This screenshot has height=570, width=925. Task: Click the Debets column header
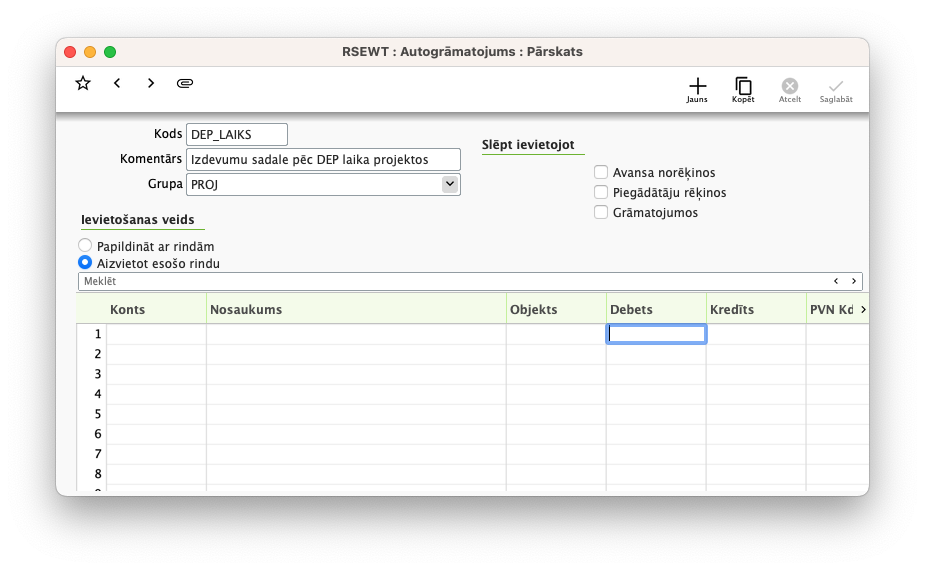(656, 310)
